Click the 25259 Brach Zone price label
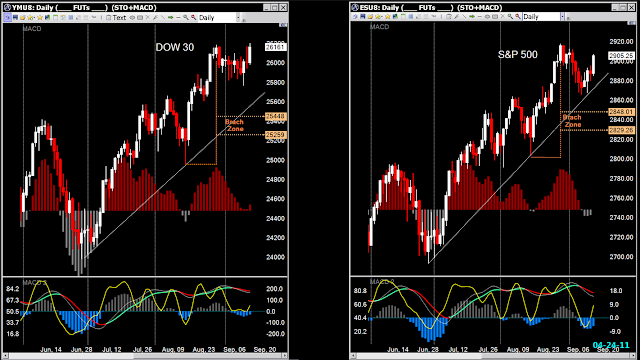Screen dimensions: 640x360 (276, 135)
